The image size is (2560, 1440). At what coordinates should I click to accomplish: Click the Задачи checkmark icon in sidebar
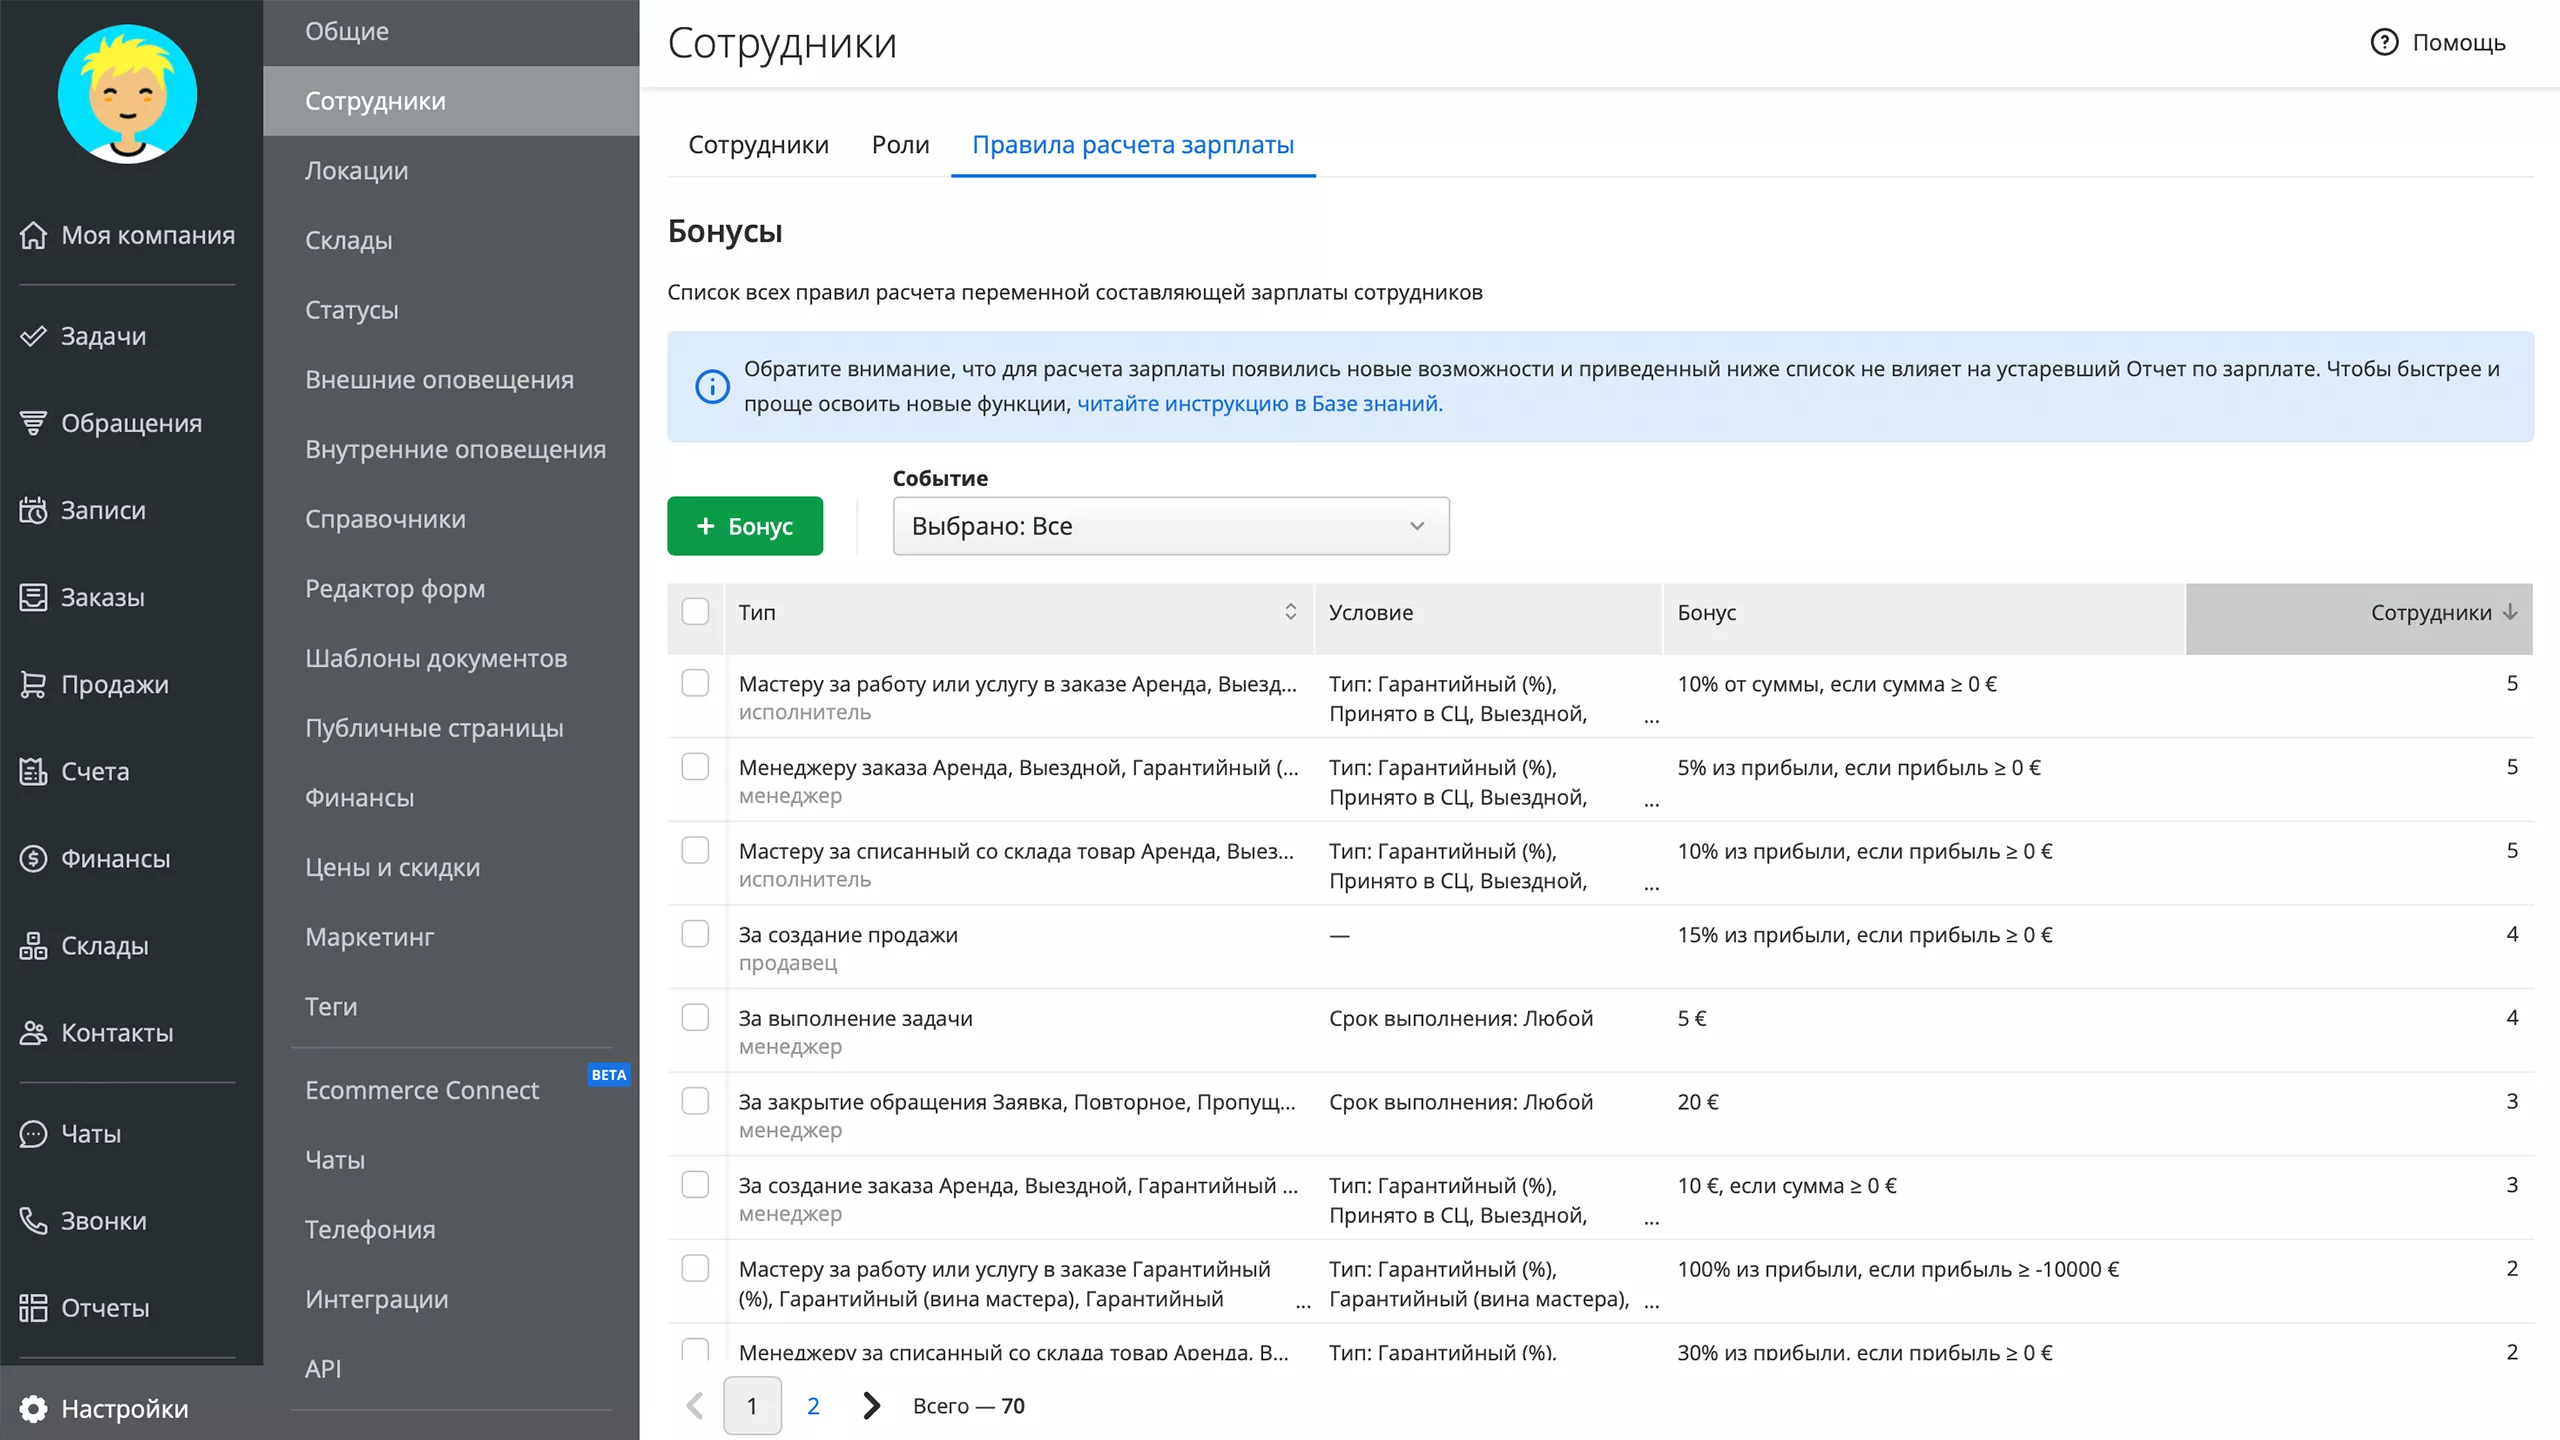point(33,336)
